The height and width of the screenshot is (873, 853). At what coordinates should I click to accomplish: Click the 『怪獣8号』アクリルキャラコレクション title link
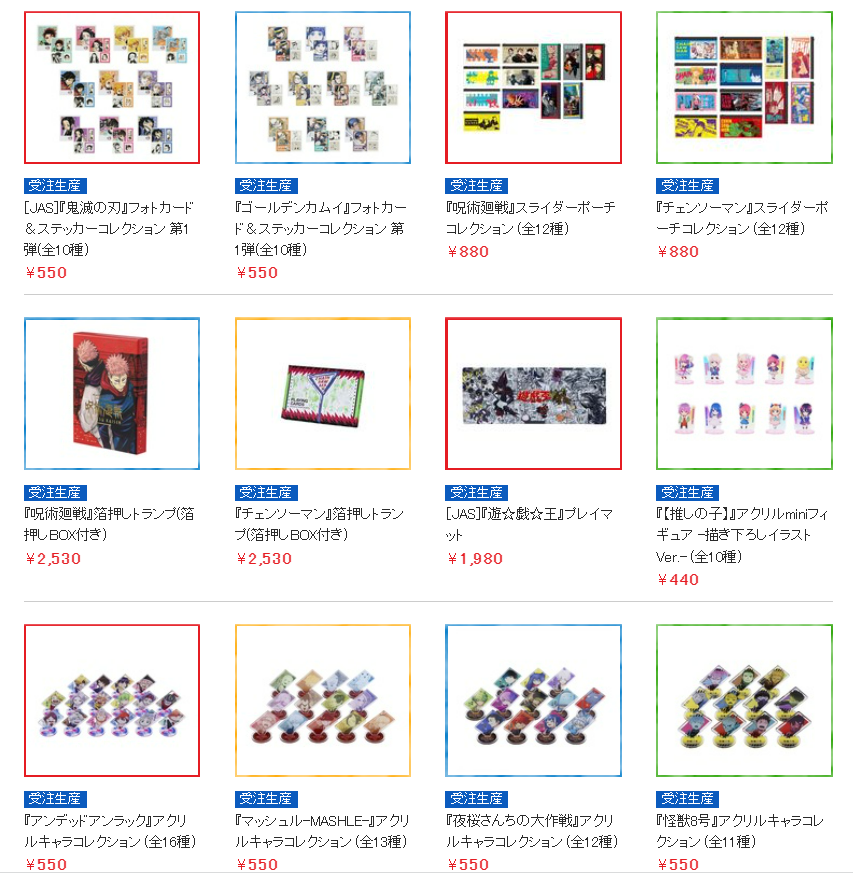pyautogui.click(x=740, y=831)
